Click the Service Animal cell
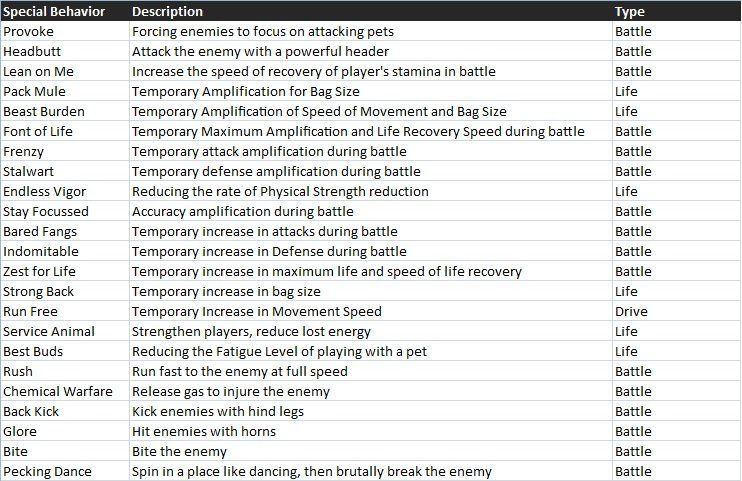Screen dimensions: 742x481 click(x=49, y=331)
